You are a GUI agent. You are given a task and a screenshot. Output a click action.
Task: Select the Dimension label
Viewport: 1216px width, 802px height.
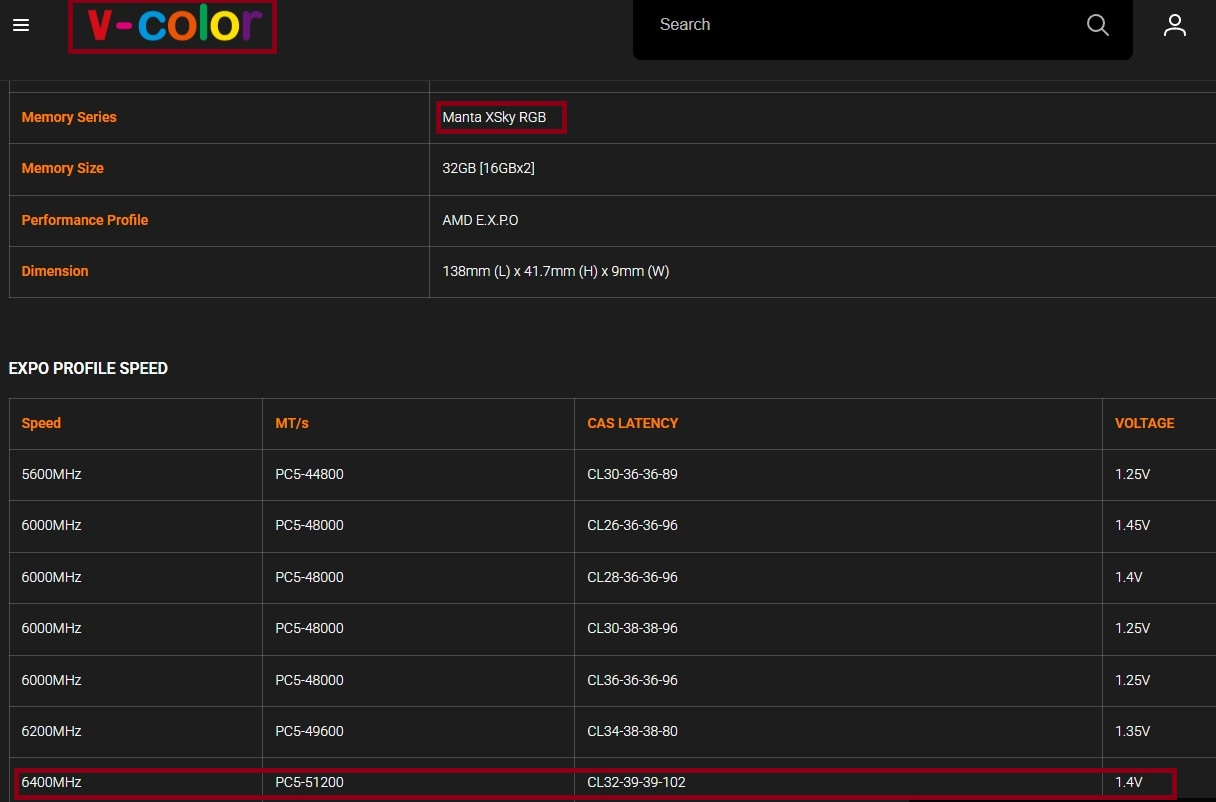55,271
